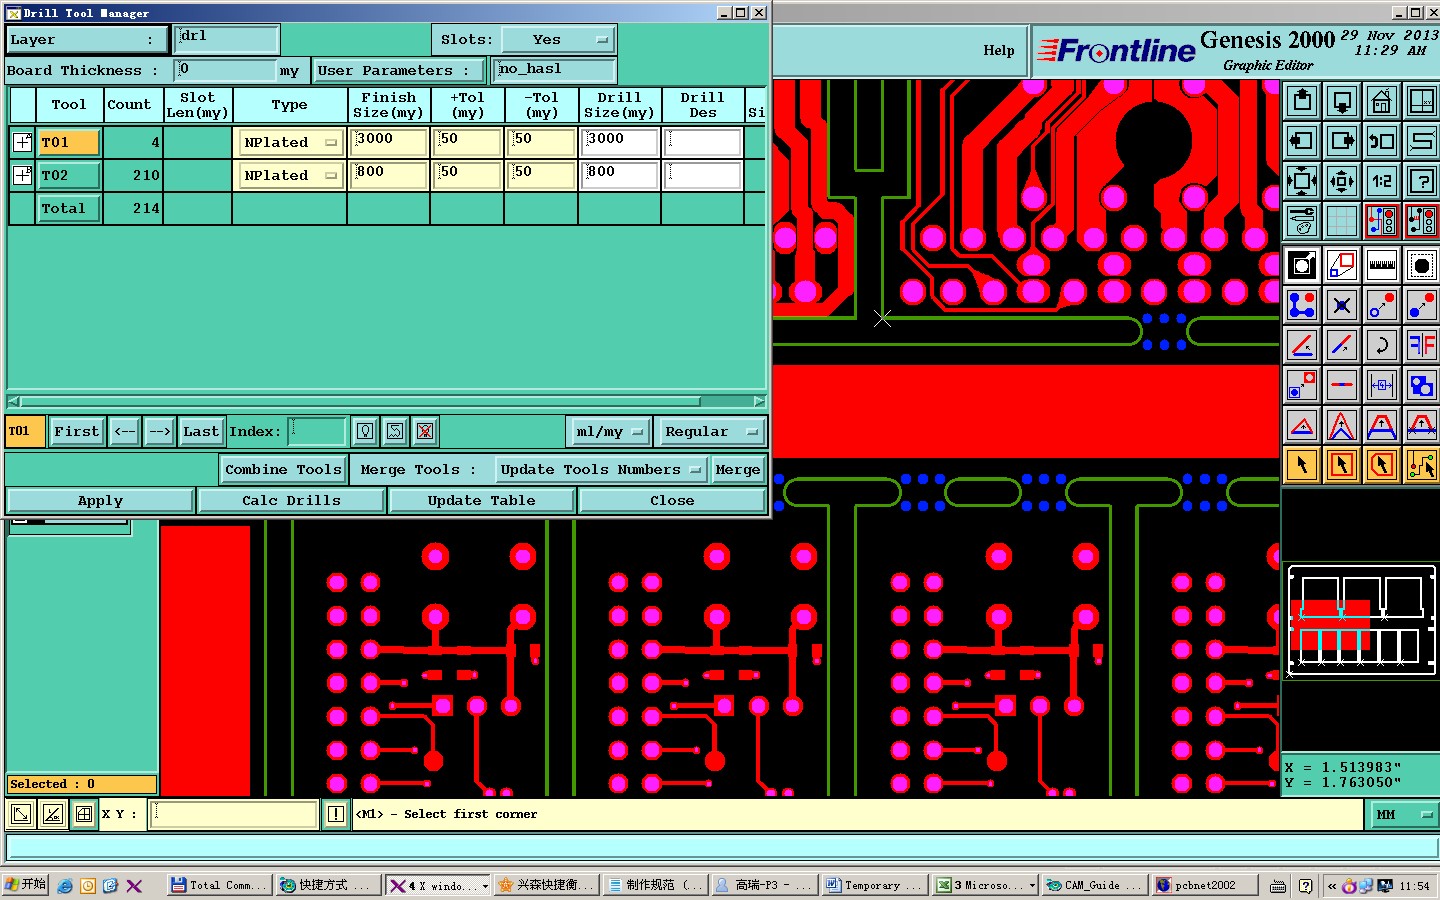This screenshot has height=900, width=1440.
Task: Click the User Parameters no_hasl field
Action: click(x=555, y=70)
